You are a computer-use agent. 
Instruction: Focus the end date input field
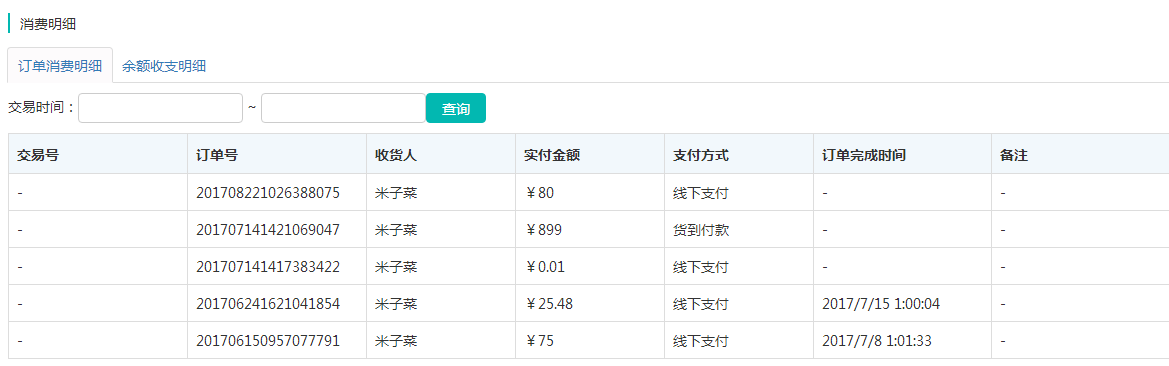click(343, 108)
